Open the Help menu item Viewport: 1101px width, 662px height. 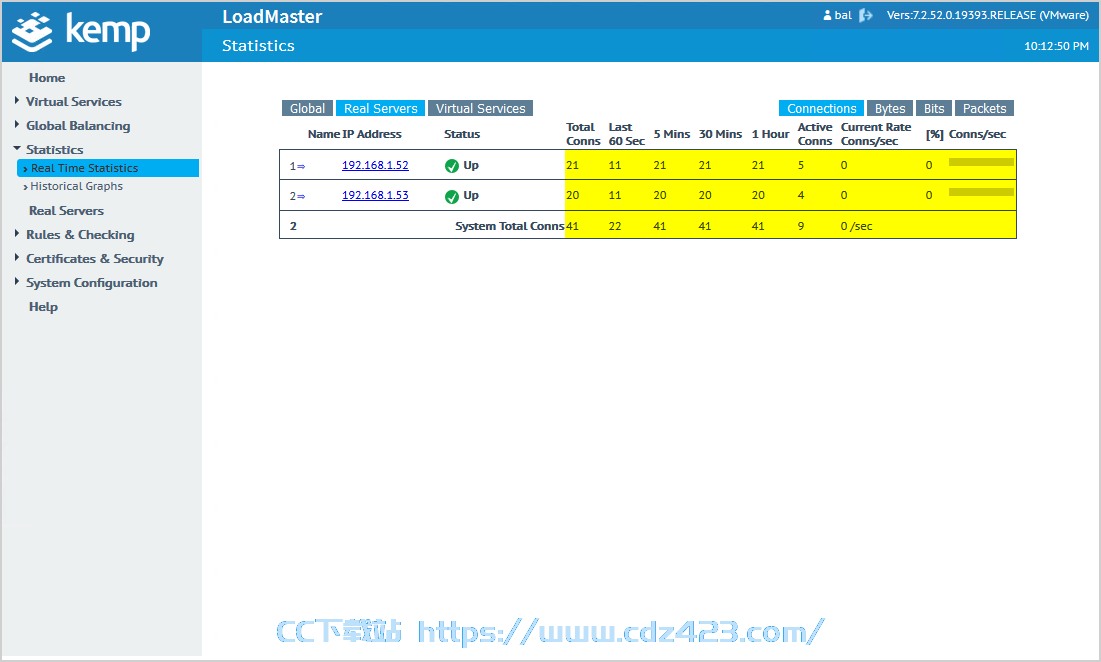click(44, 307)
